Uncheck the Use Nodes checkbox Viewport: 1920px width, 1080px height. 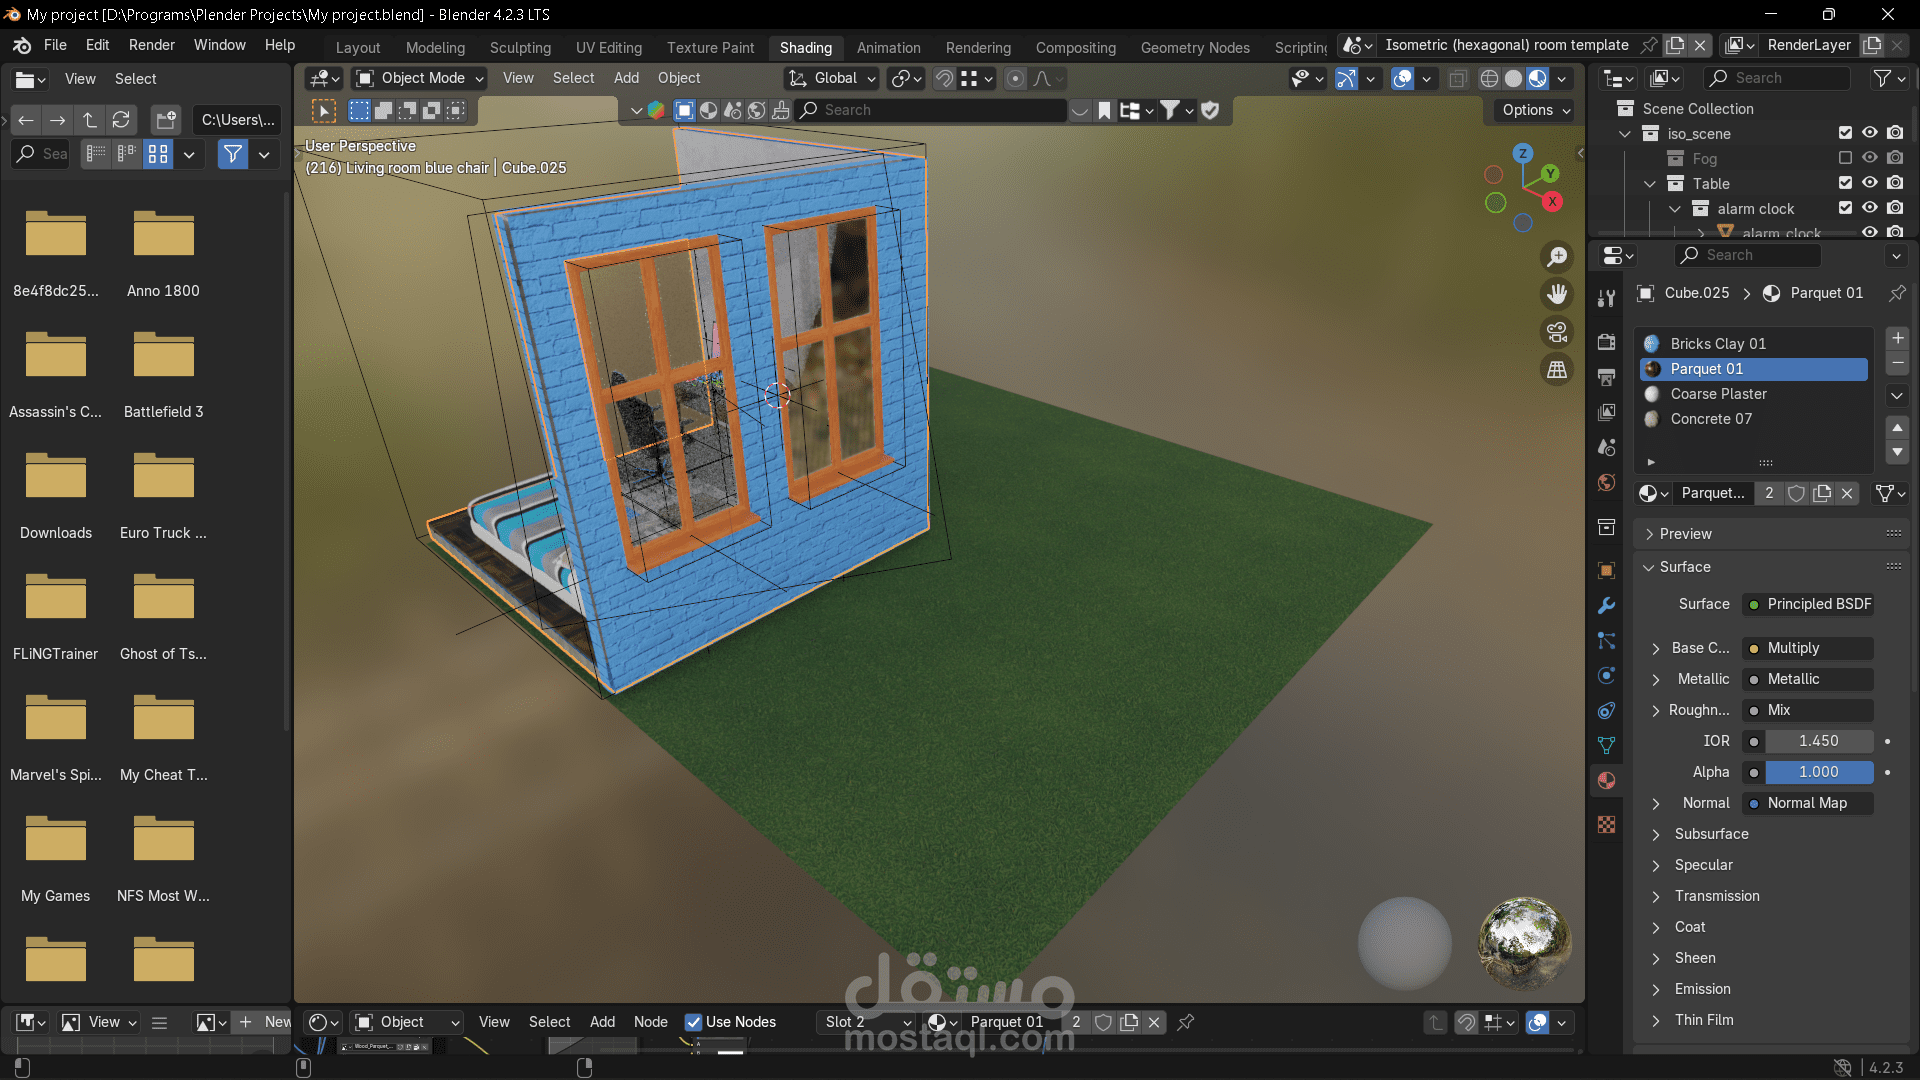(x=693, y=1022)
